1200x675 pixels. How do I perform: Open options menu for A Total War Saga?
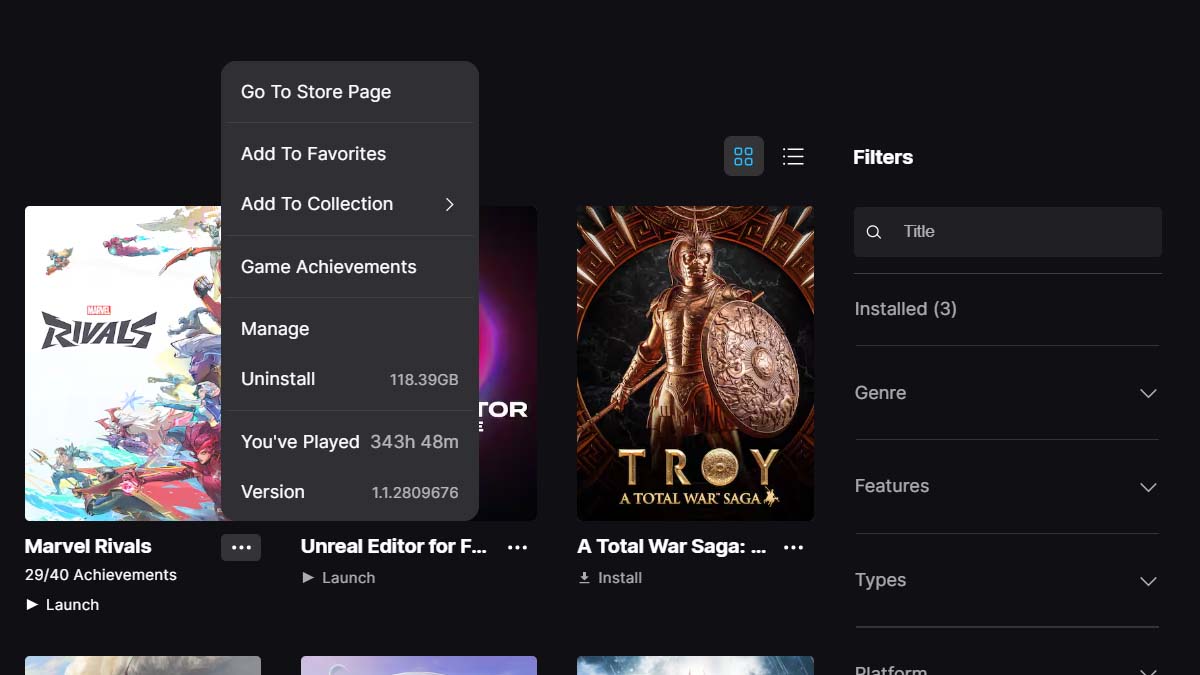(x=793, y=547)
